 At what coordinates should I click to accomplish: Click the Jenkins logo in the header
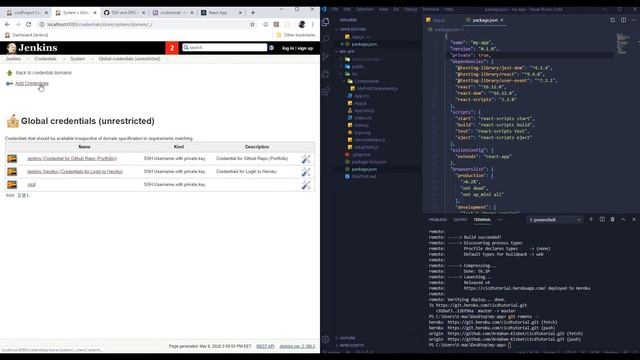coord(32,48)
